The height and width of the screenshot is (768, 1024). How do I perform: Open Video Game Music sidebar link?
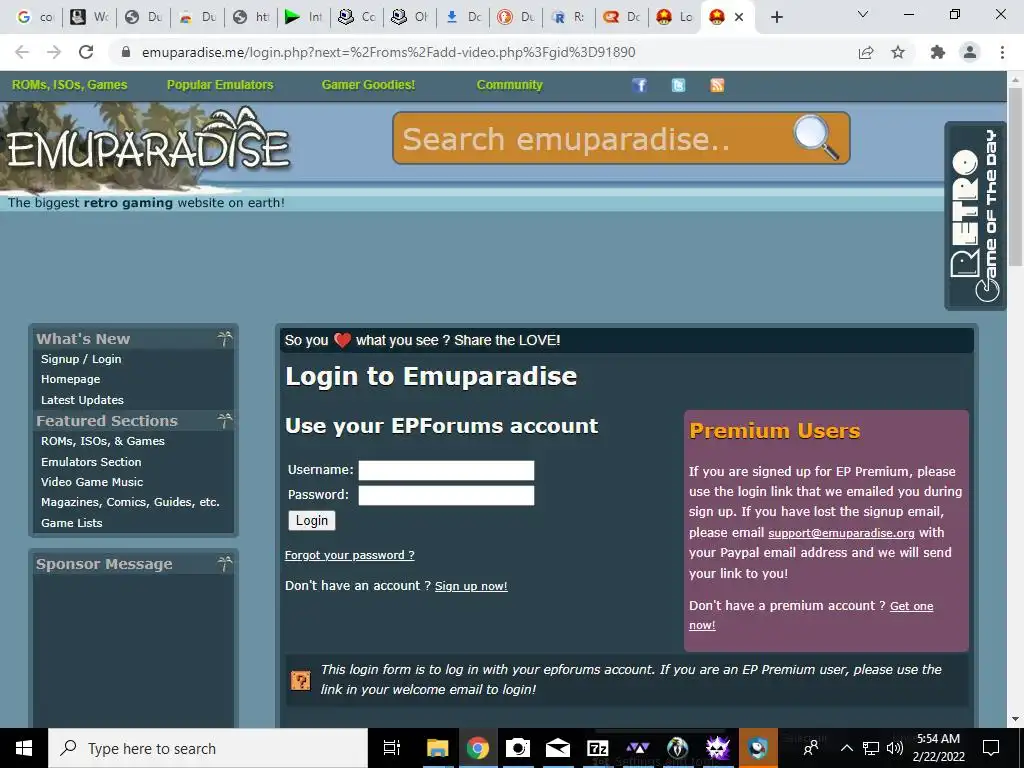92,482
